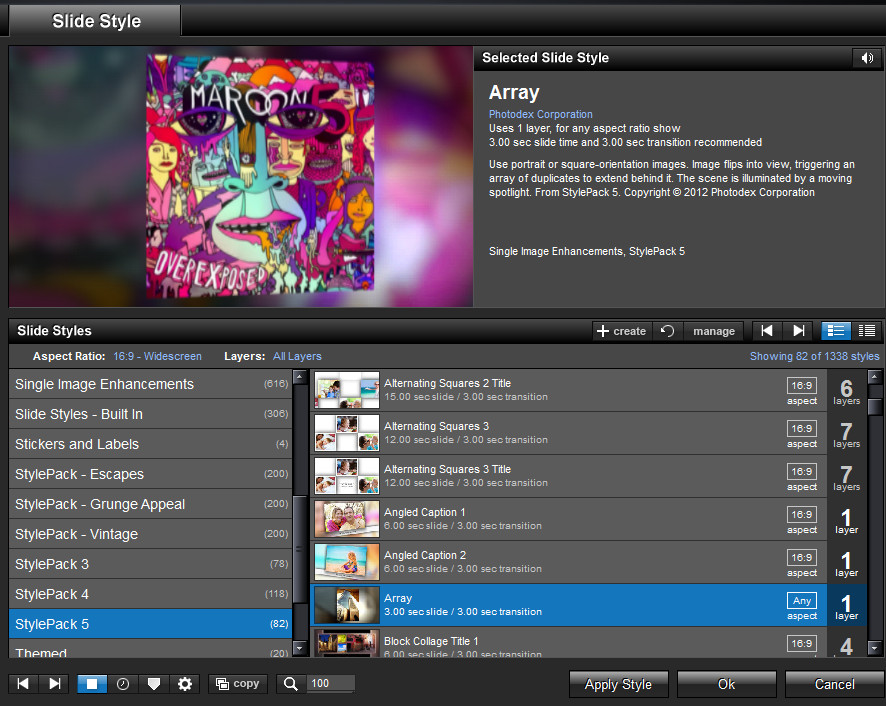
Task: Click Showing 82 of 1338 styles text
Action: coord(814,356)
